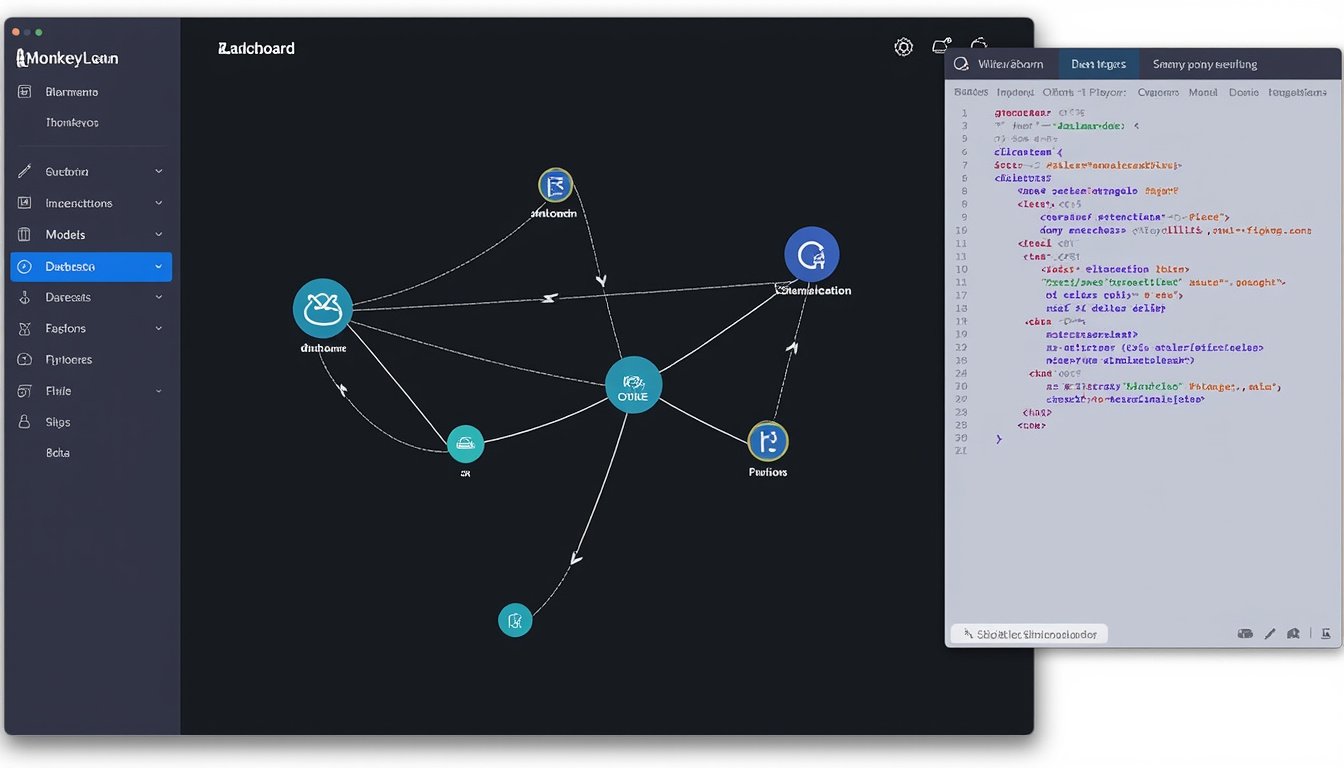The height and width of the screenshot is (768, 1344).
Task: Click the pencil edit icon below the code editor
Action: click(x=1269, y=633)
